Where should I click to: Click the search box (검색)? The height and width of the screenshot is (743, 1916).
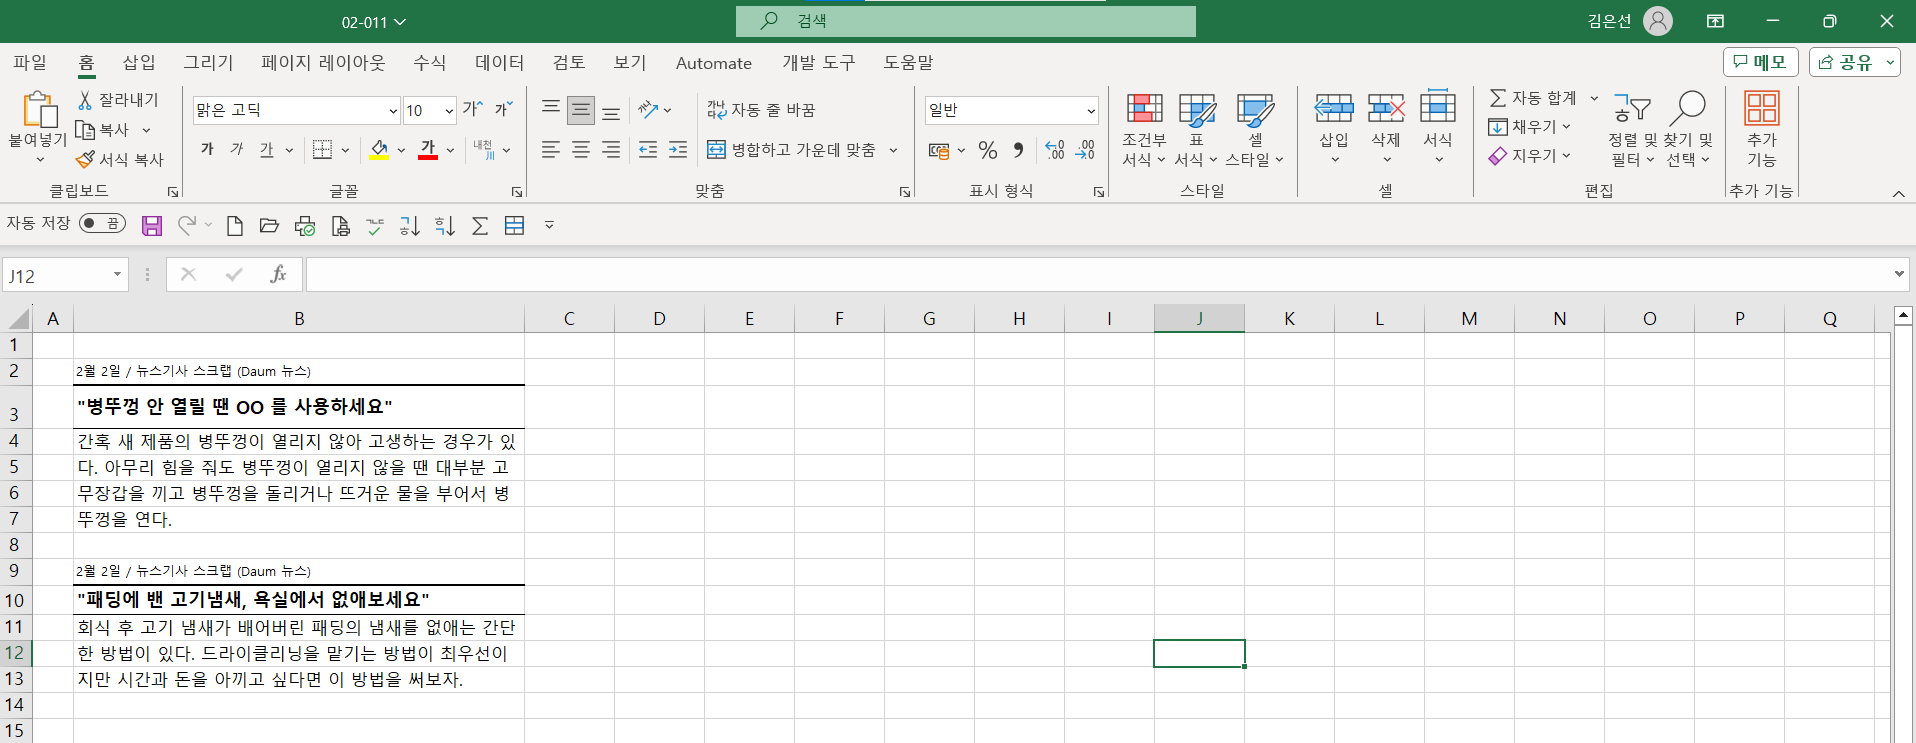click(x=966, y=21)
